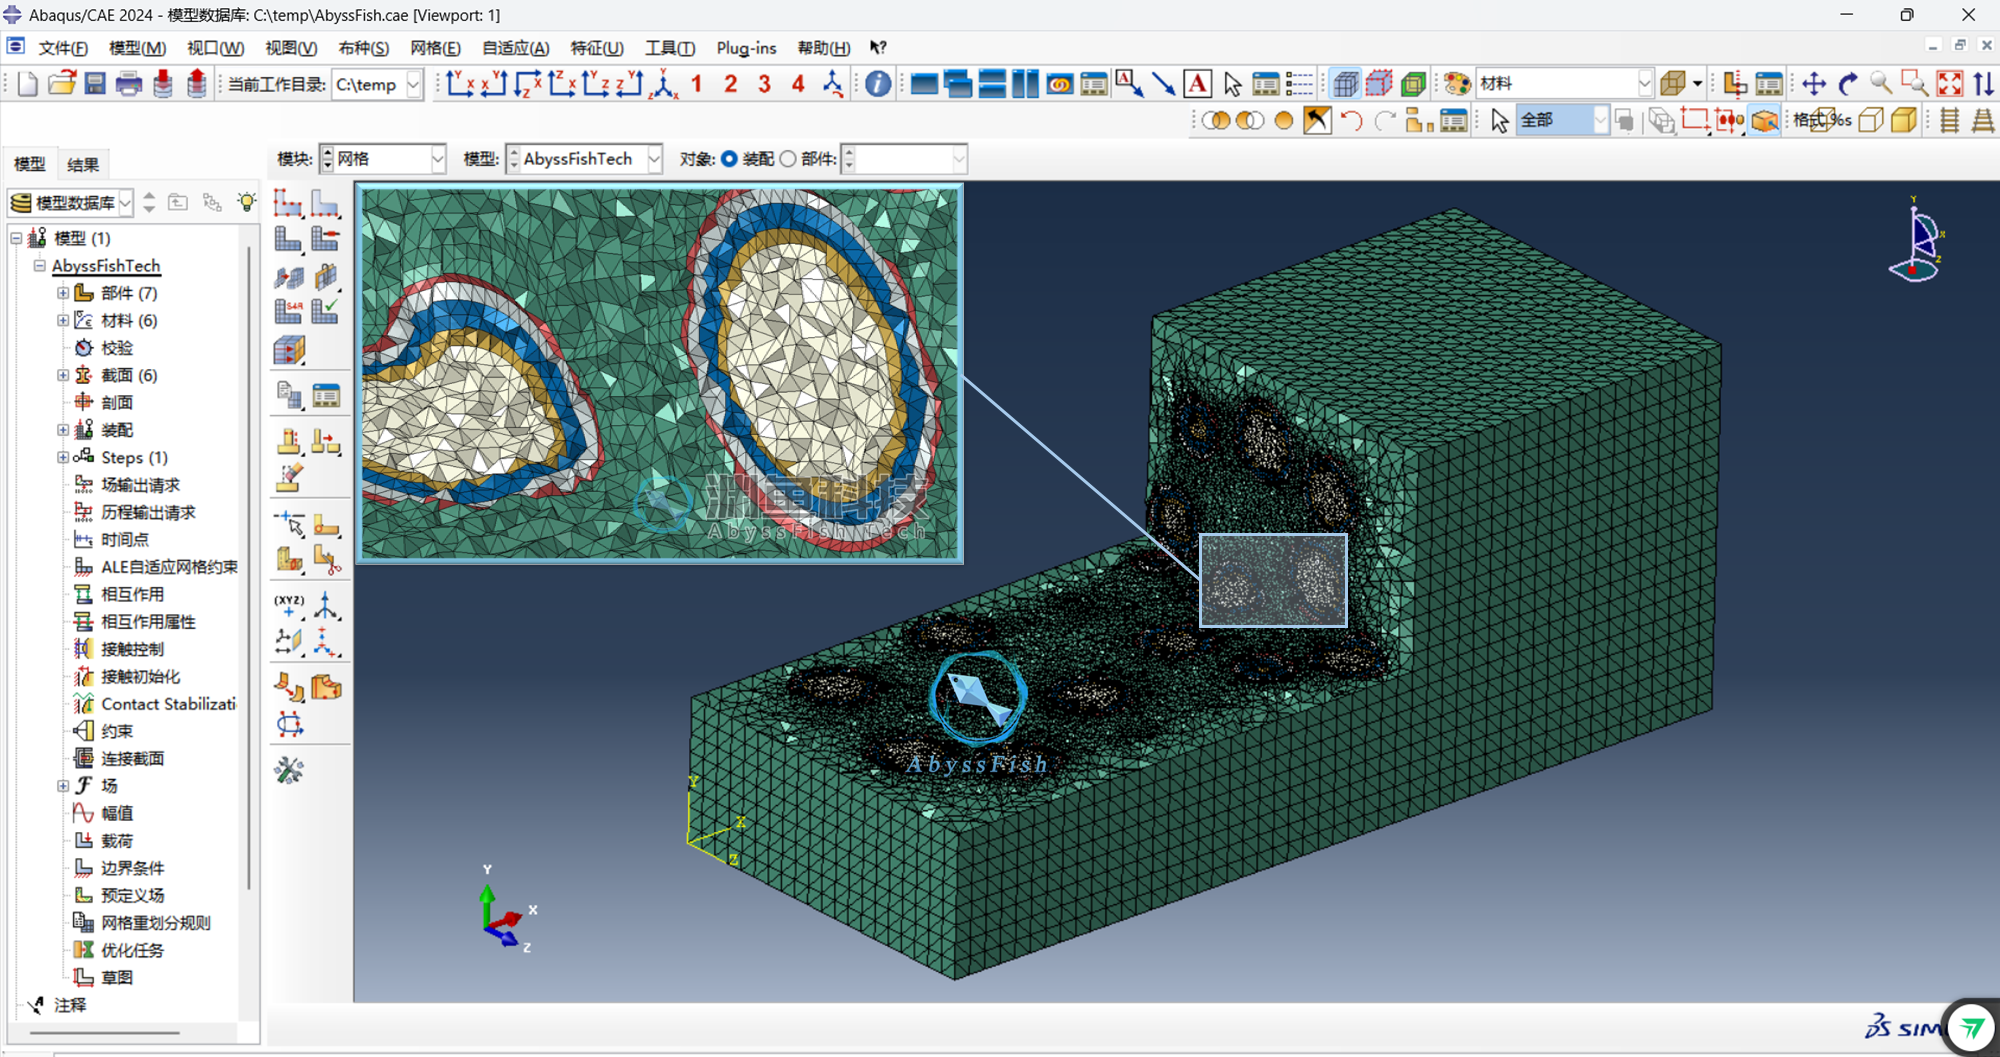Open a model database file

(62, 84)
